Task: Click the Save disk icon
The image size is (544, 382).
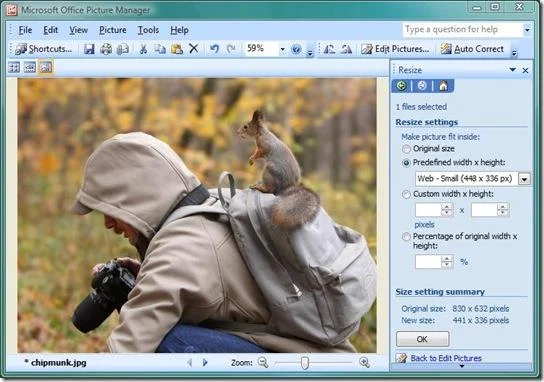Action: [x=89, y=49]
